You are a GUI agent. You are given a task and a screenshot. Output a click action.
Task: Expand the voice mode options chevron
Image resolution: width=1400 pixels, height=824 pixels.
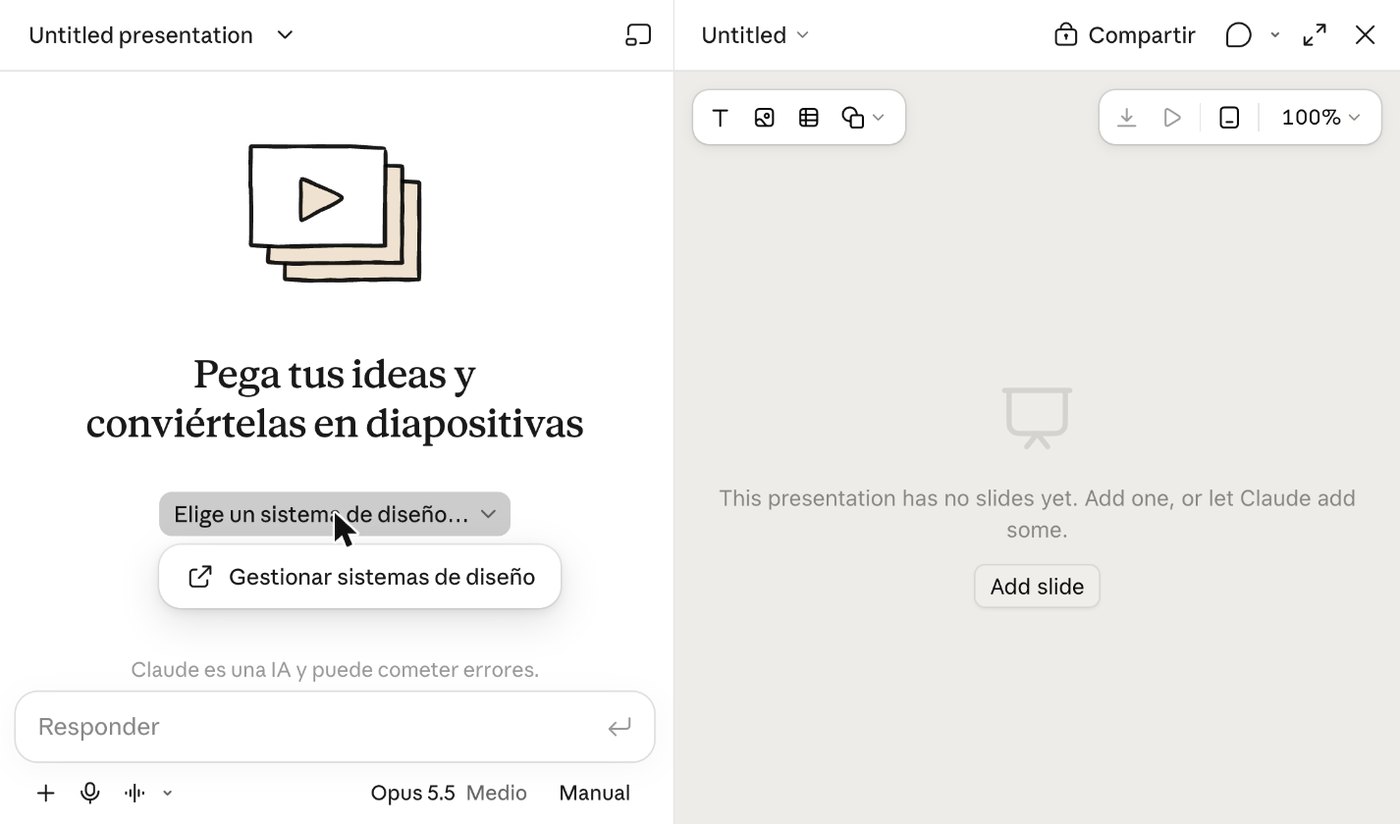point(167,793)
